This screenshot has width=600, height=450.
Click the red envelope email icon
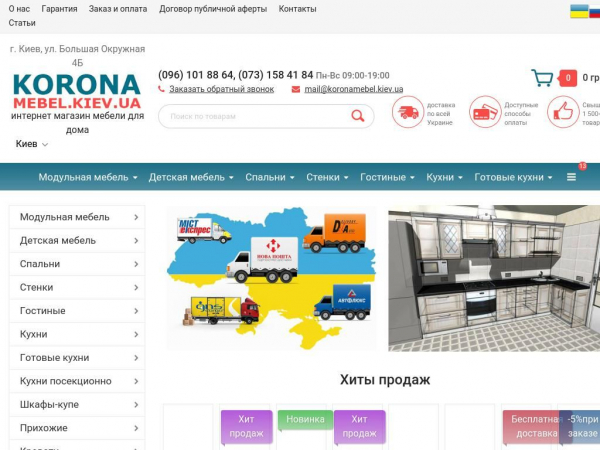pyautogui.click(x=296, y=89)
